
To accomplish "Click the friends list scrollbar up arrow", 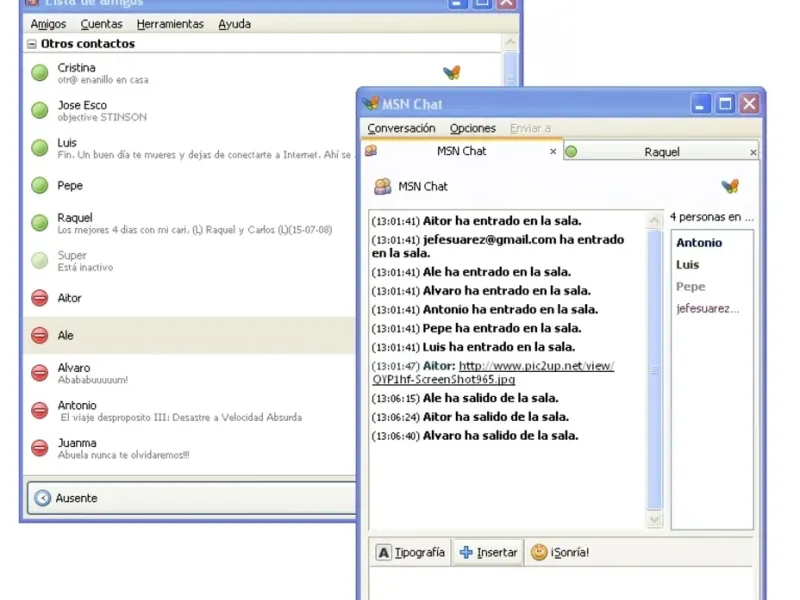I will 511,42.
